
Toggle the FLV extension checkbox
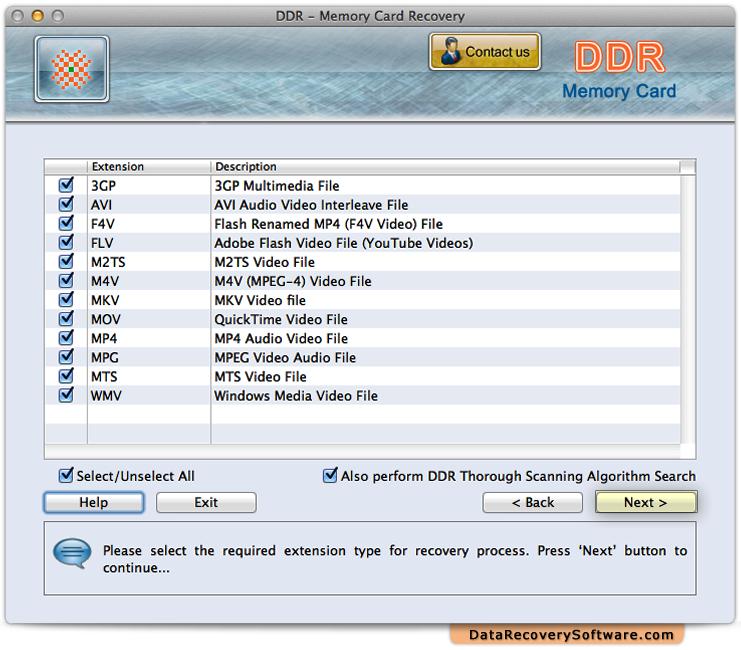66,243
